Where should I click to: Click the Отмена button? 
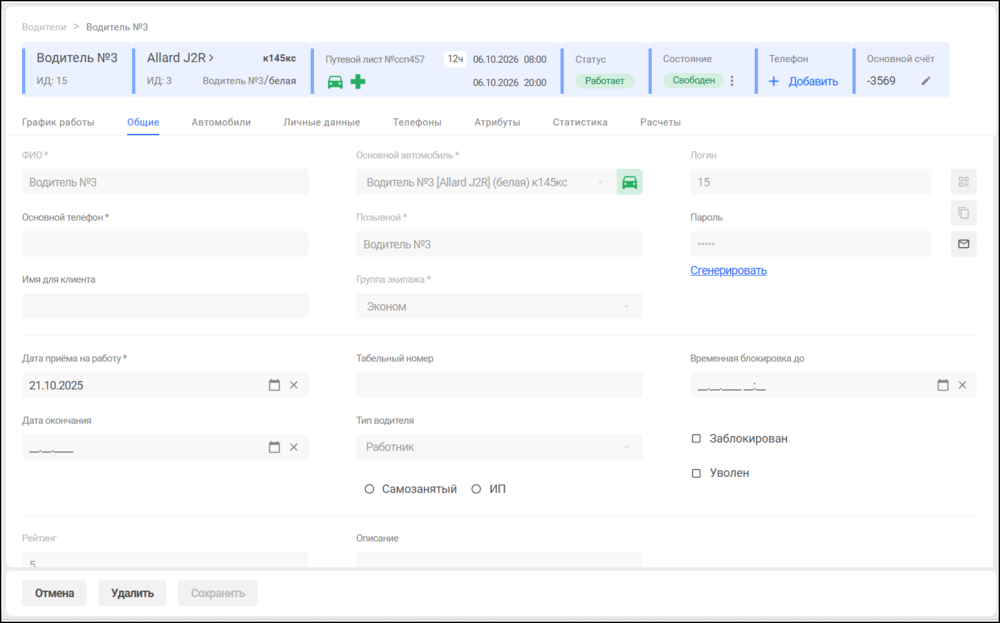(x=54, y=593)
